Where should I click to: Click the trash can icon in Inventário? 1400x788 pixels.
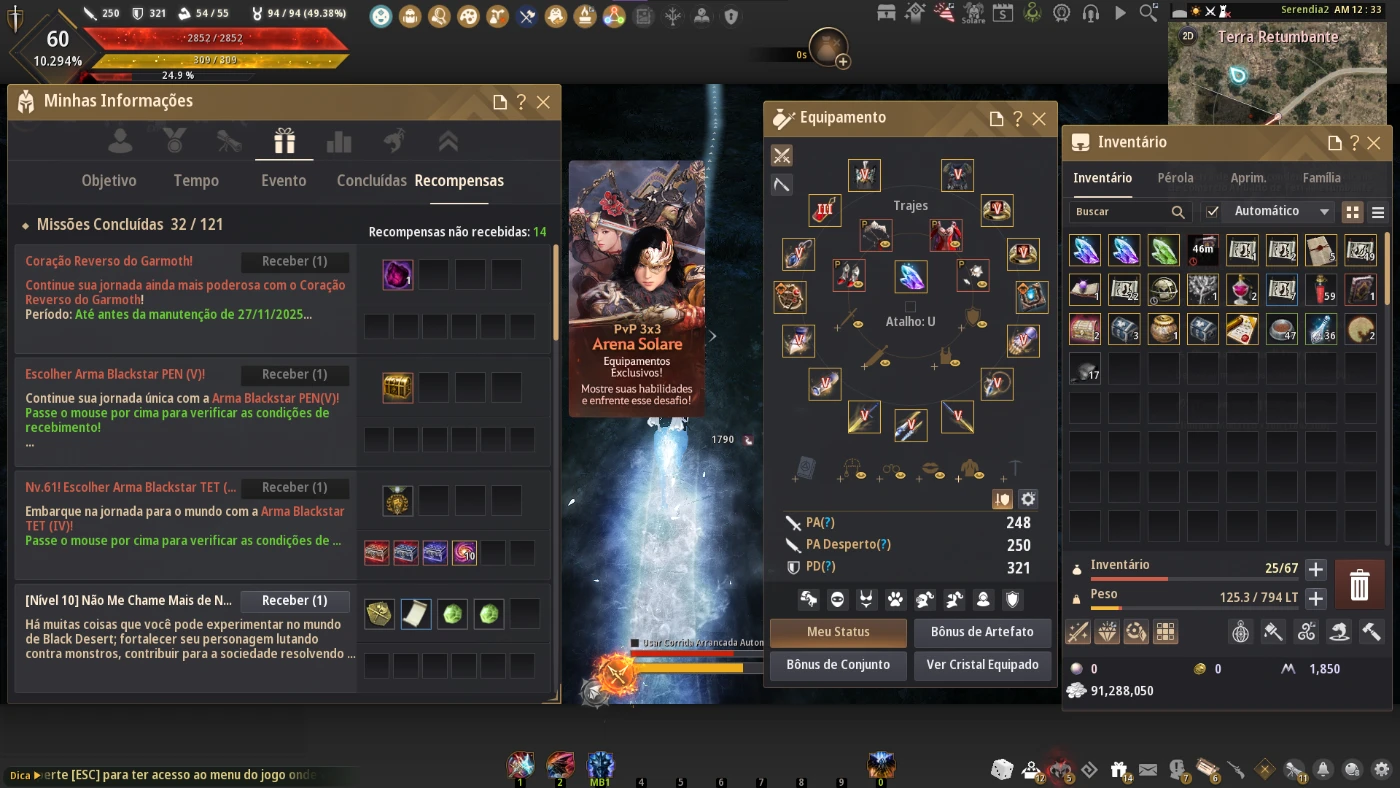[x=1359, y=585]
